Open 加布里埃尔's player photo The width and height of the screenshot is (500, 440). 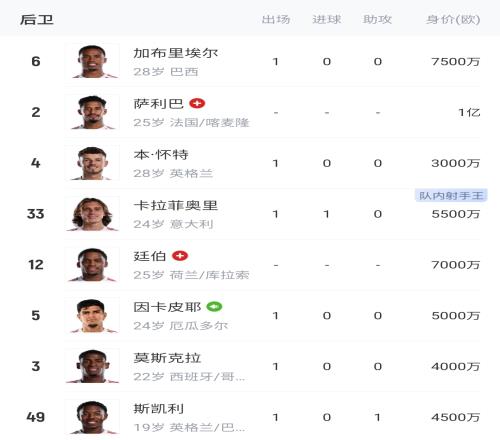click(x=92, y=61)
